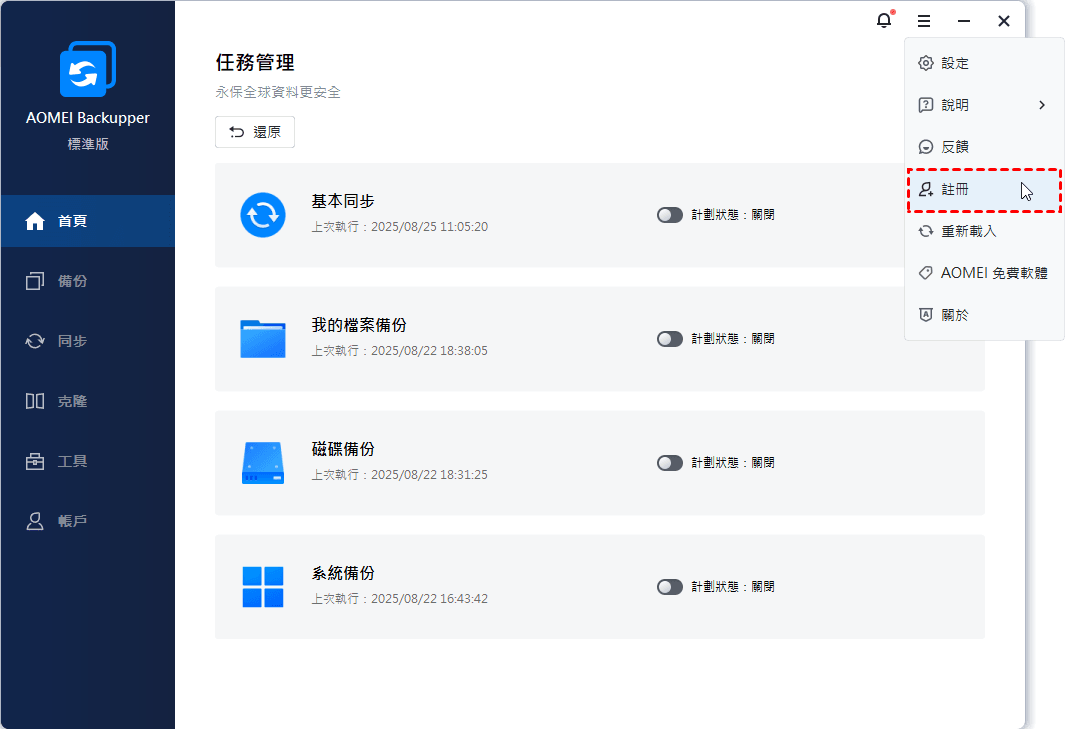1077x729 pixels.
Task: Click the AOMEI Backupper logo icon
Action: (x=87, y=69)
